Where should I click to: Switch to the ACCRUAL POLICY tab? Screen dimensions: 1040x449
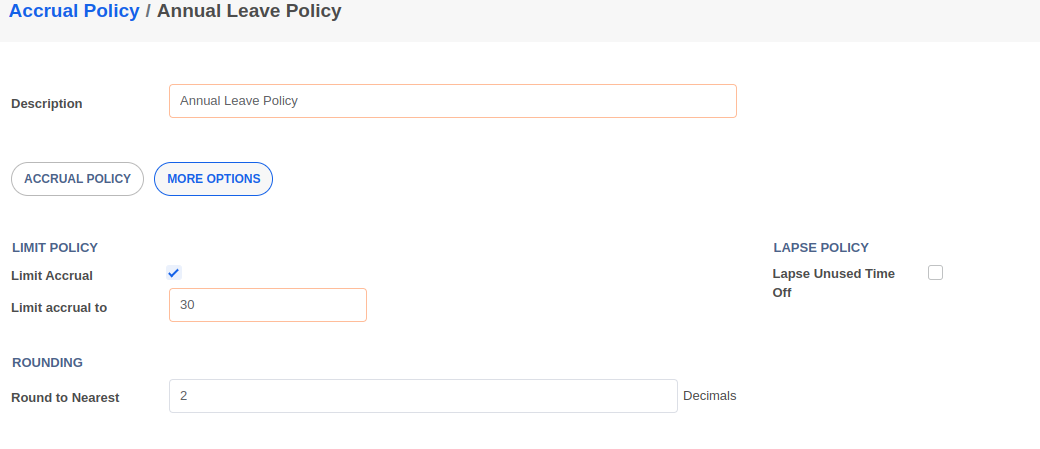coord(78,179)
